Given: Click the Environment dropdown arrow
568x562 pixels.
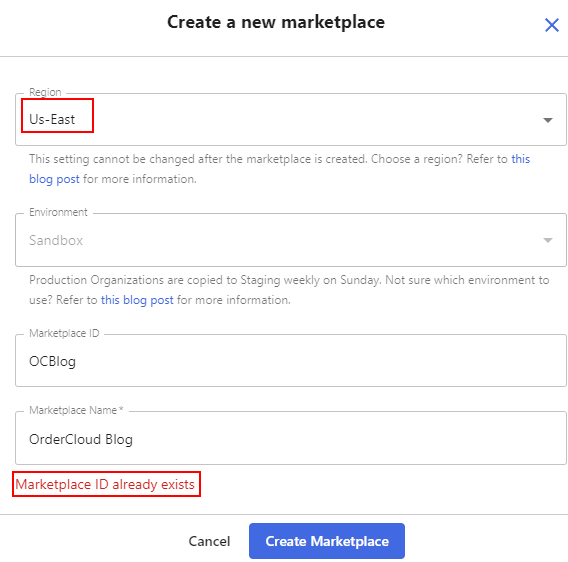Looking at the screenshot, I should point(548,240).
